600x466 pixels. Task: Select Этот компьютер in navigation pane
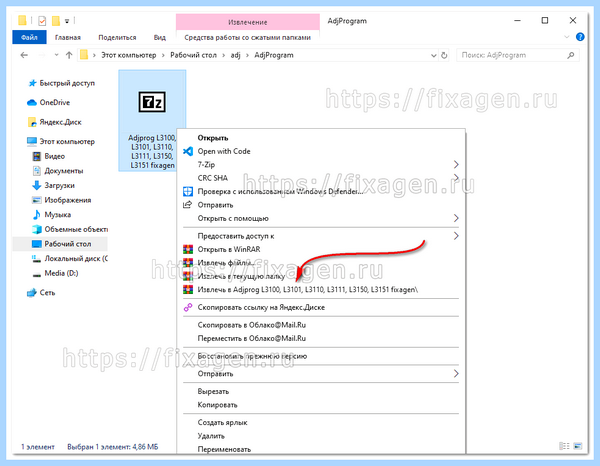pos(61,142)
